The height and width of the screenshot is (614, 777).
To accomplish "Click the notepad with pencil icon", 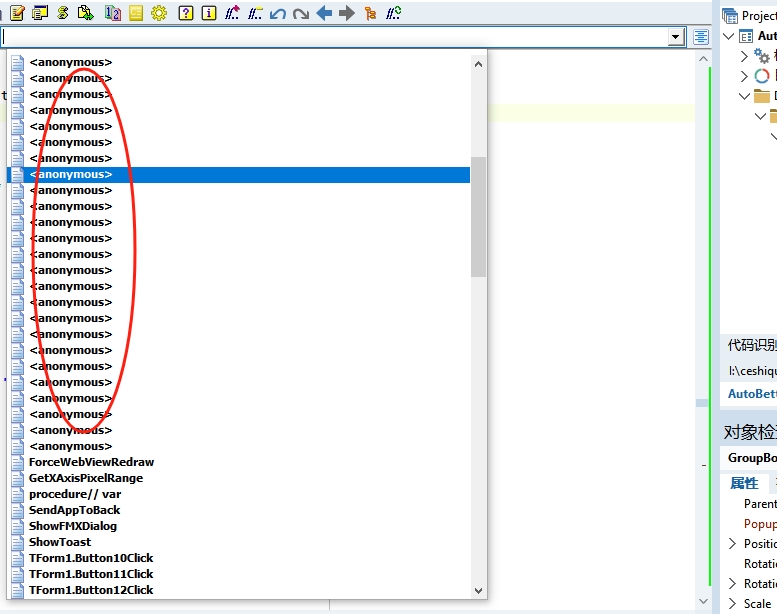I will (x=17, y=13).
